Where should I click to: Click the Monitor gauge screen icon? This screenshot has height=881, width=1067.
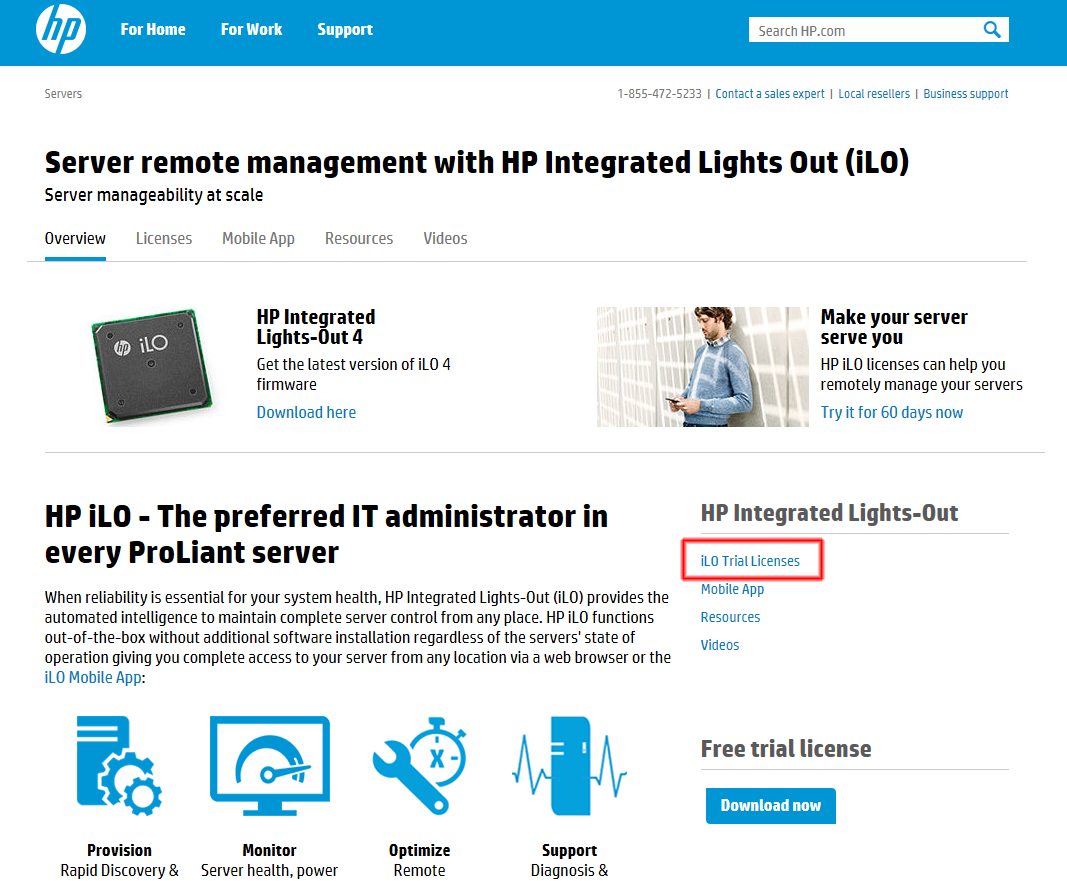pos(269,765)
